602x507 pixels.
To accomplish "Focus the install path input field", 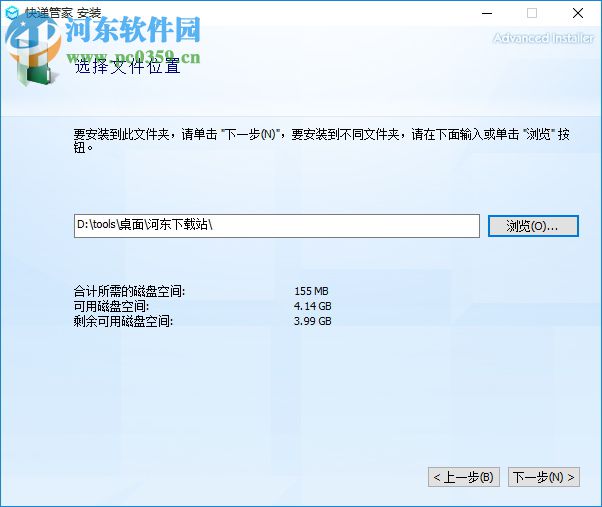I will 277,226.
